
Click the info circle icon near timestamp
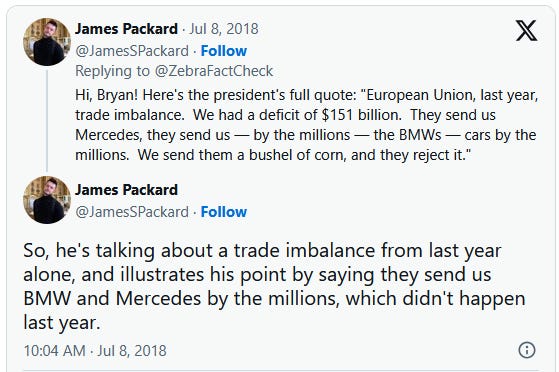[527, 350]
